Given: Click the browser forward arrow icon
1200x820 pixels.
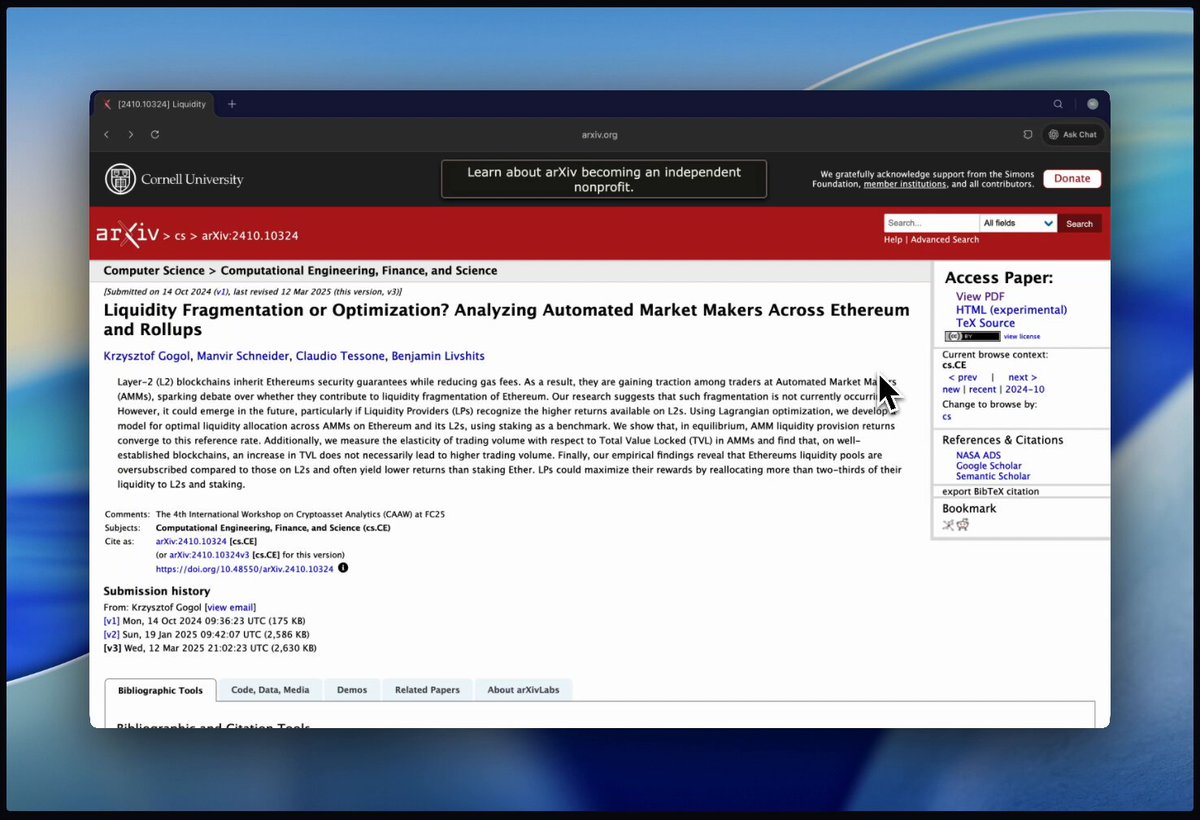Looking at the screenshot, I should click(x=131, y=134).
